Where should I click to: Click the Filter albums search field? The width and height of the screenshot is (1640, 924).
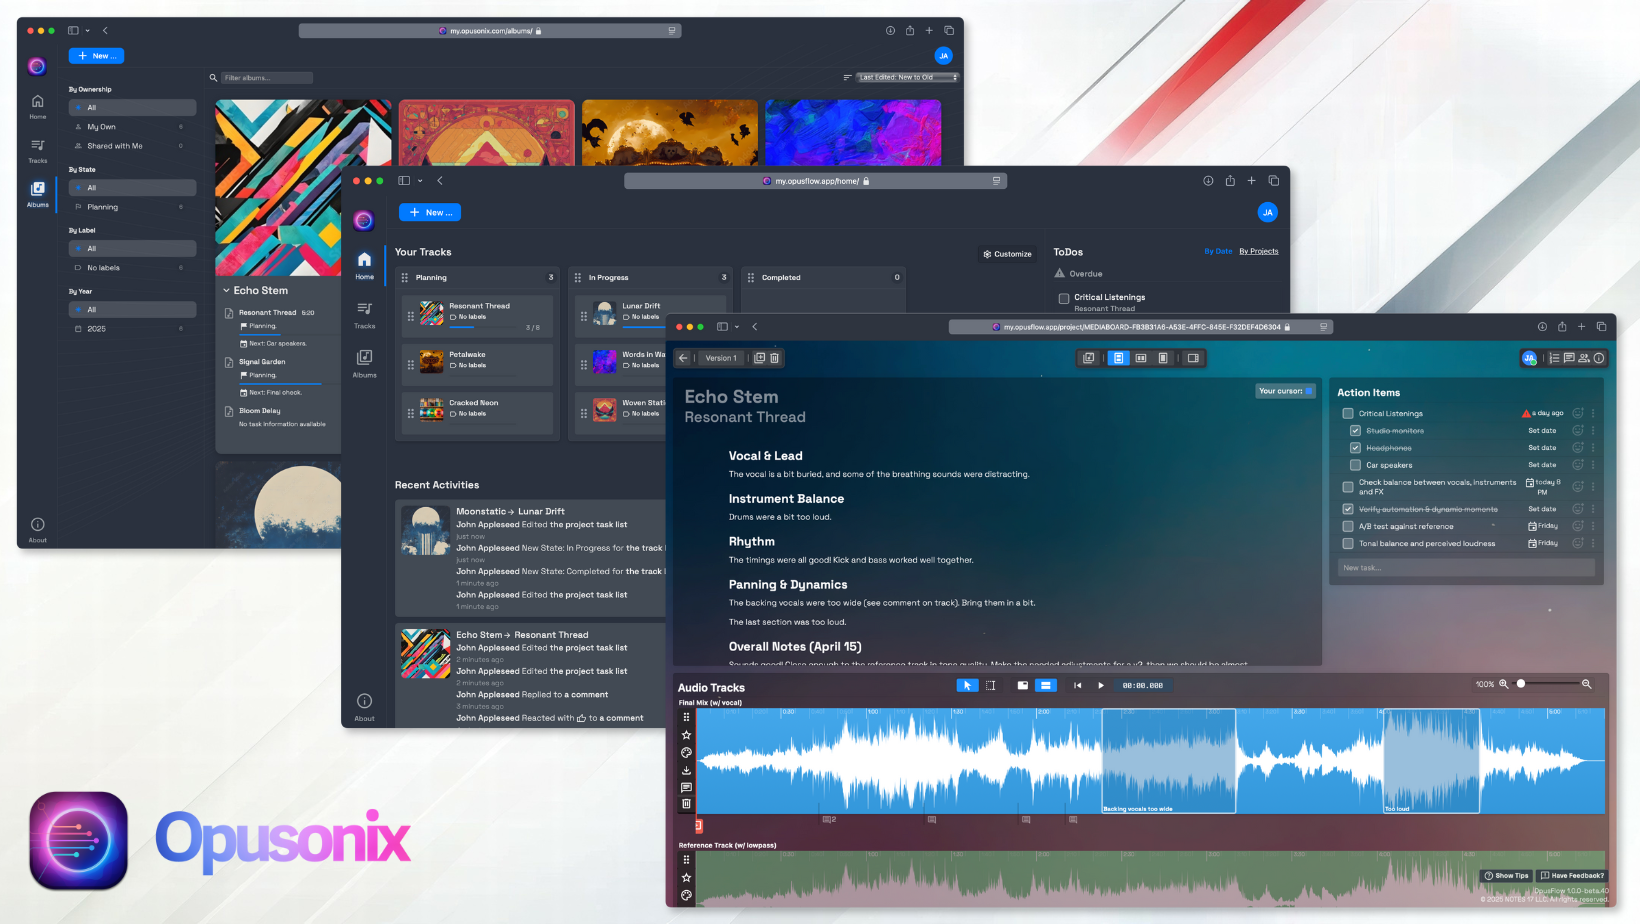266,77
